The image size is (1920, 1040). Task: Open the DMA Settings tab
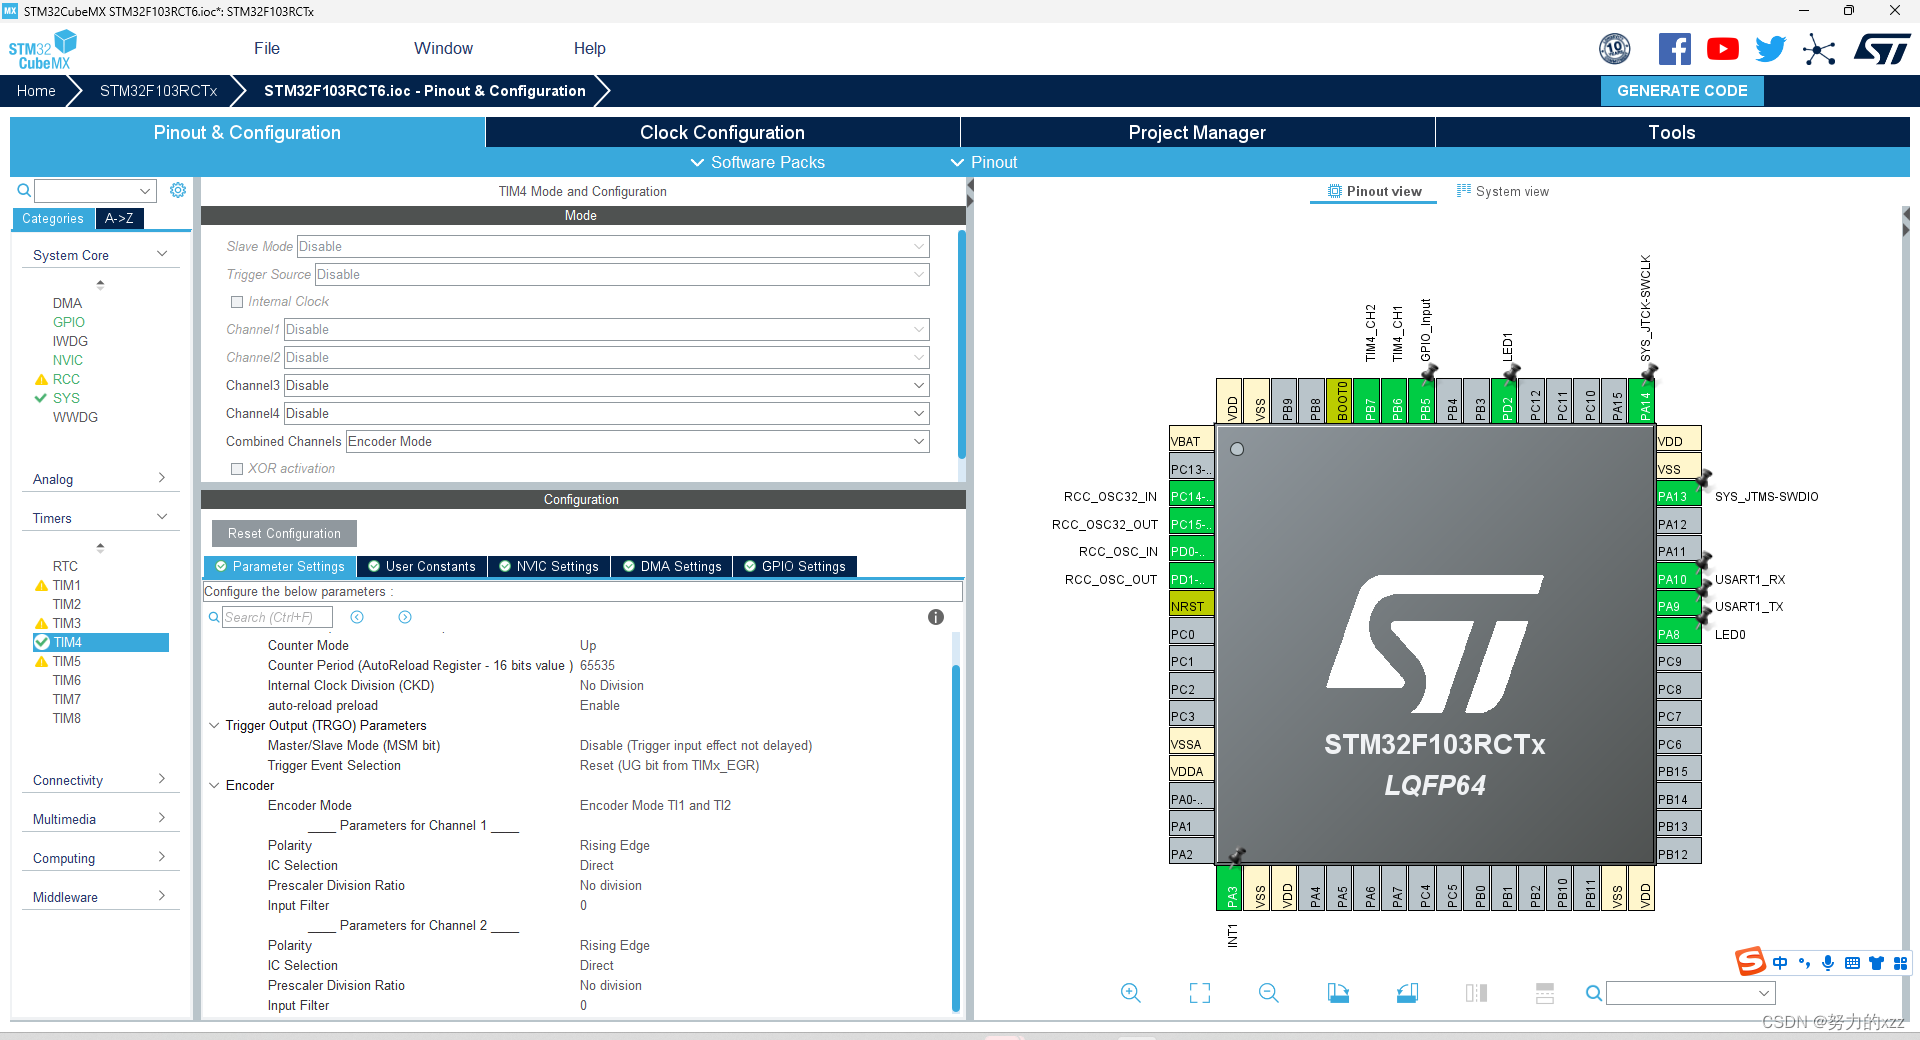672,567
